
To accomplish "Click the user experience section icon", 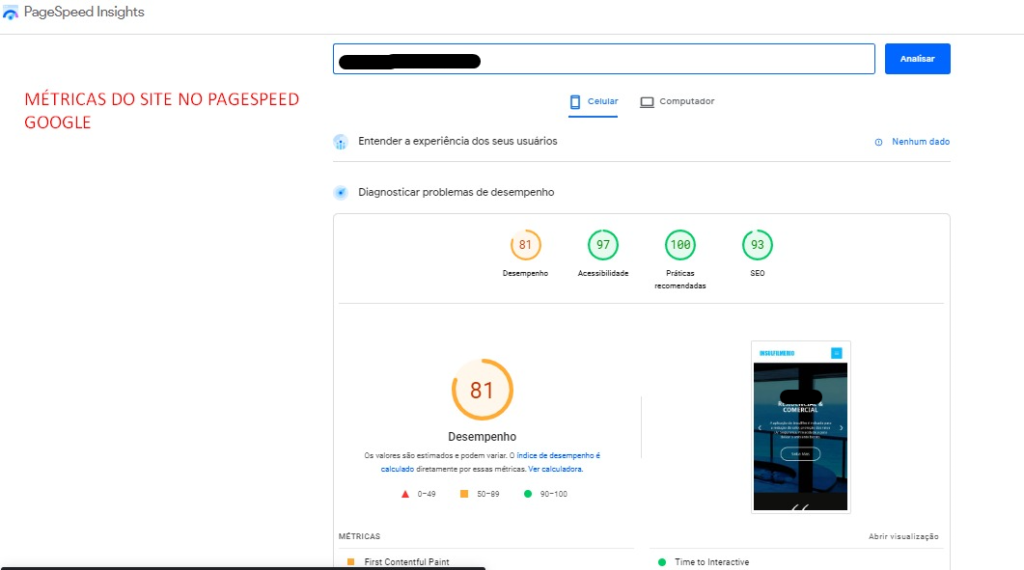I will (340, 142).
